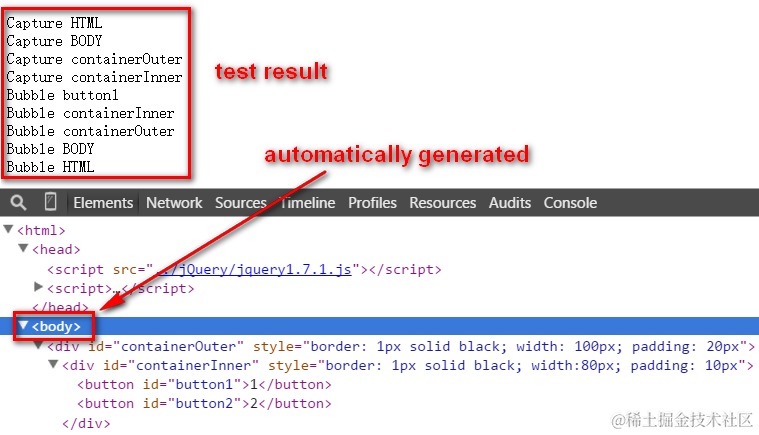
Task: Click the containerInner style attribute value
Action: 531,365
